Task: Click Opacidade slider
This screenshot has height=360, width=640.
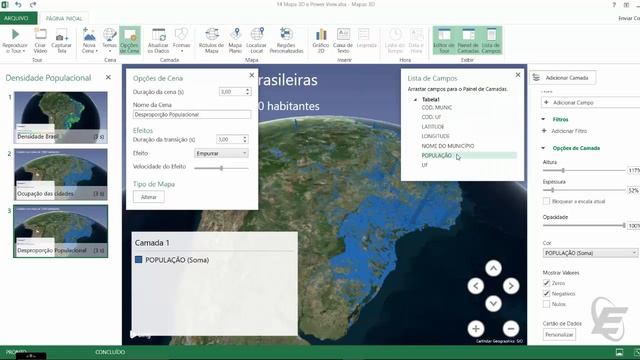Action: click(x=584, y=225)
